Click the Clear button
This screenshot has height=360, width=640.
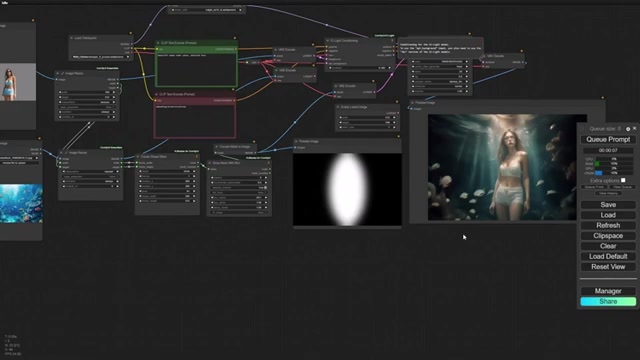pos(608,246)
